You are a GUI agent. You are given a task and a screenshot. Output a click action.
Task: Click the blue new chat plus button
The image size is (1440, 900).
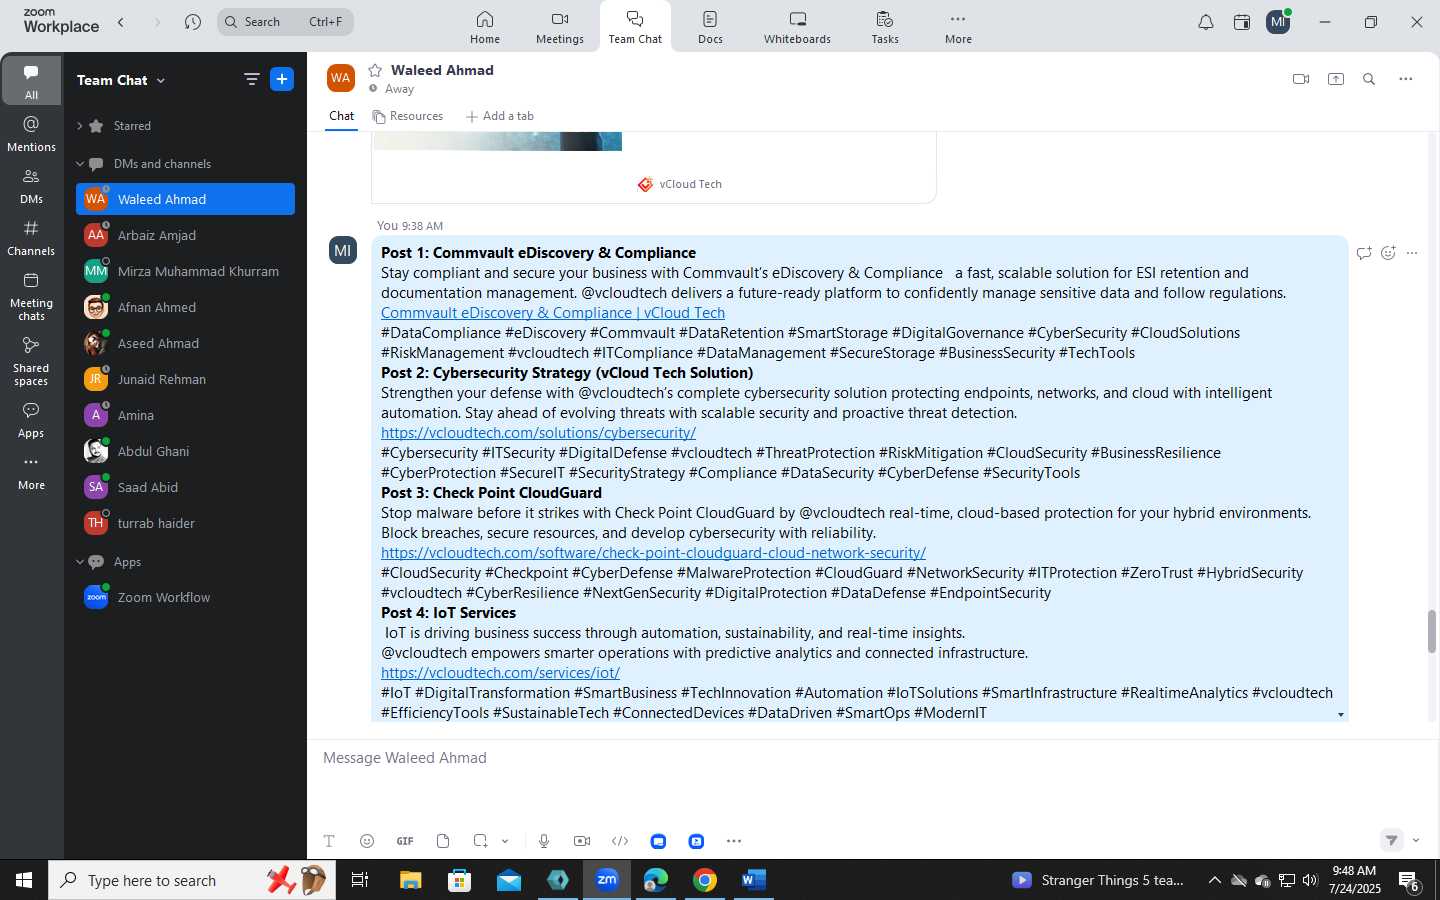282,80
